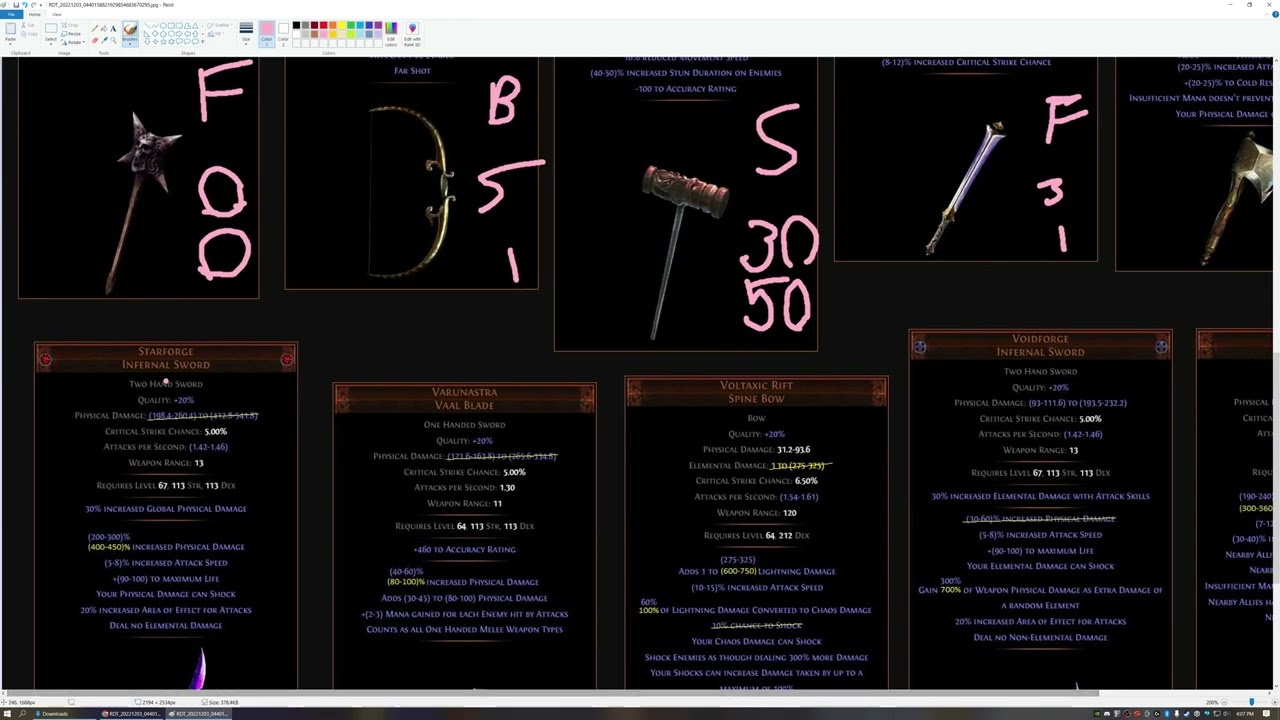Screen dimensions: 1280x720
Task: Click the Varunastra Vaal Blade title
Action: [x=464, y=398]
